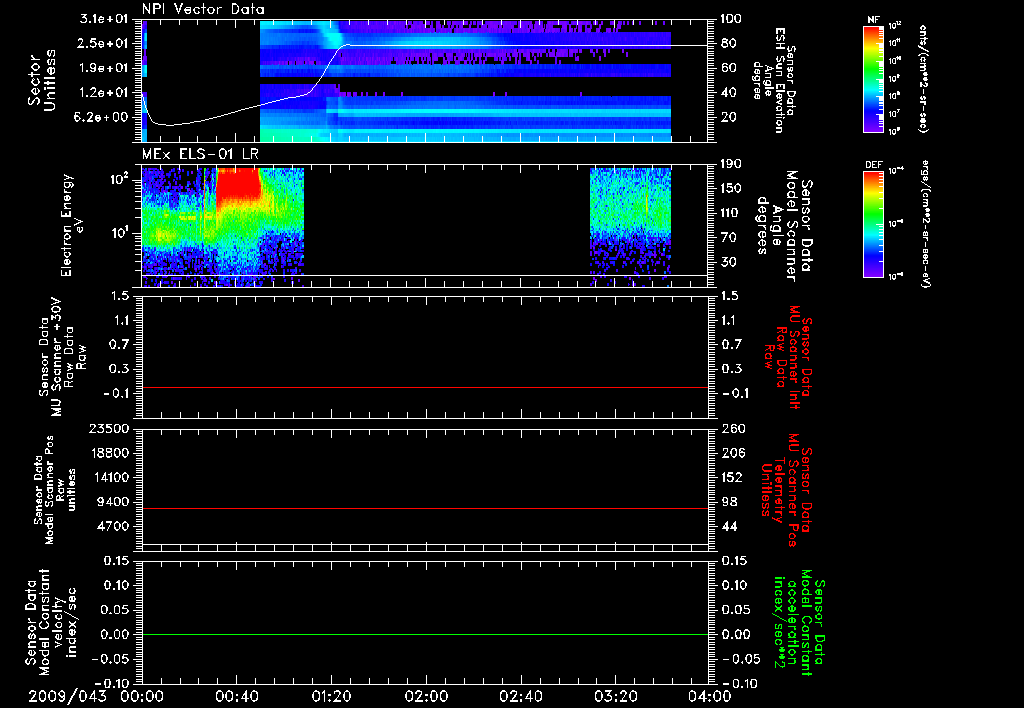Click the "14100" scanner position tick label
The height and width of the screenshot is (708, 1024).
[x=111, y=477]
